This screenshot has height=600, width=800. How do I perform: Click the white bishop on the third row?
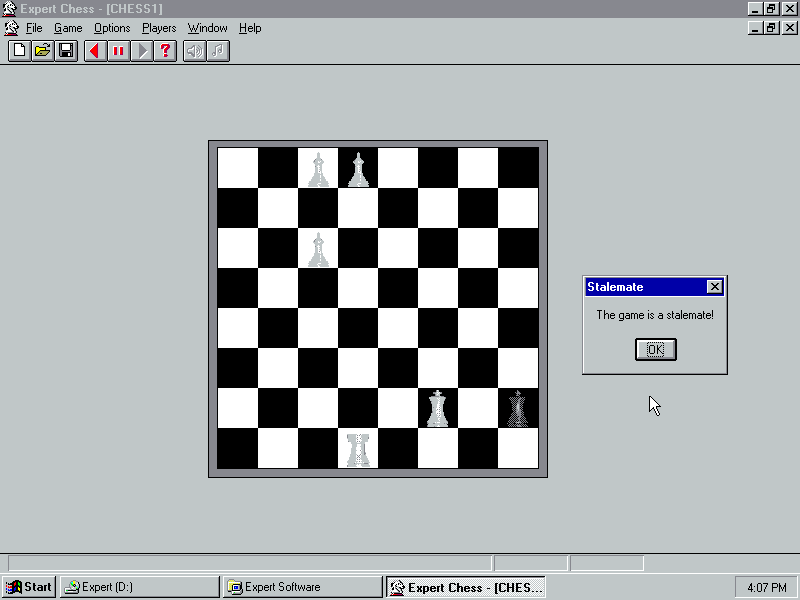click(318, 249)
